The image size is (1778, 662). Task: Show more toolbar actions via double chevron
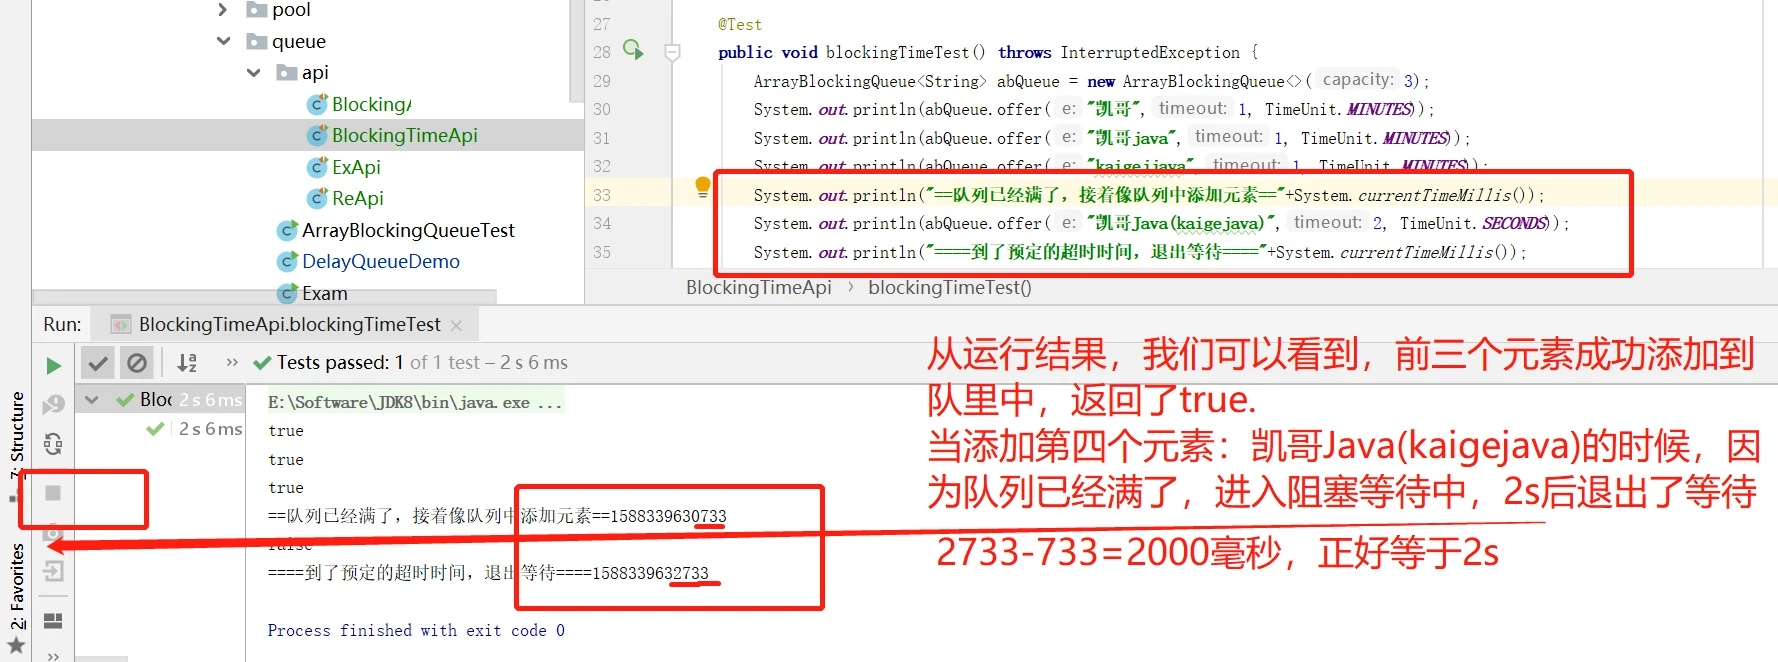coord(232,363)
